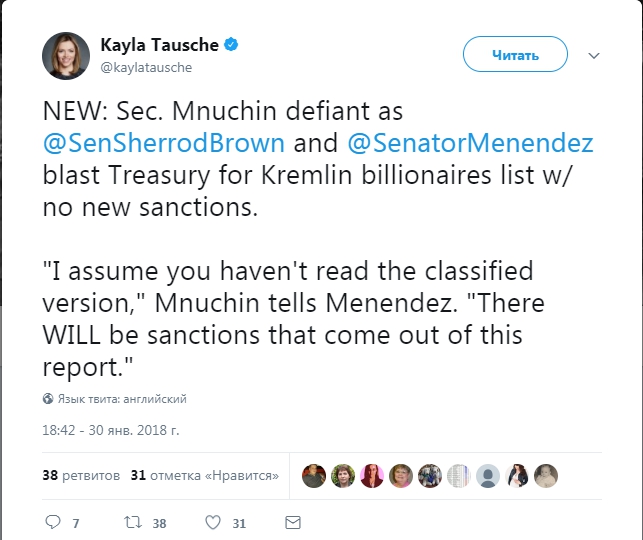
Task: Like the tweet with the heart icon
Action: (212, 522)
